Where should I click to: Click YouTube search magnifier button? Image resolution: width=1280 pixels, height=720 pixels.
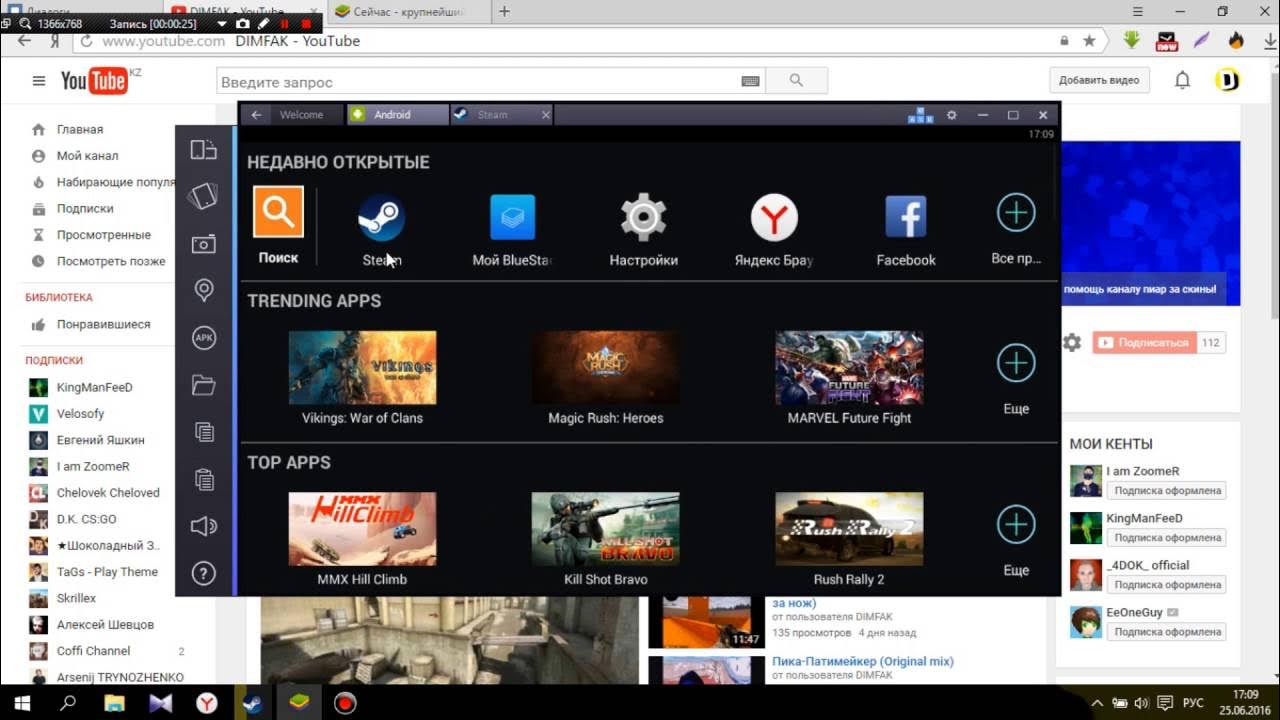coord(796,81)
